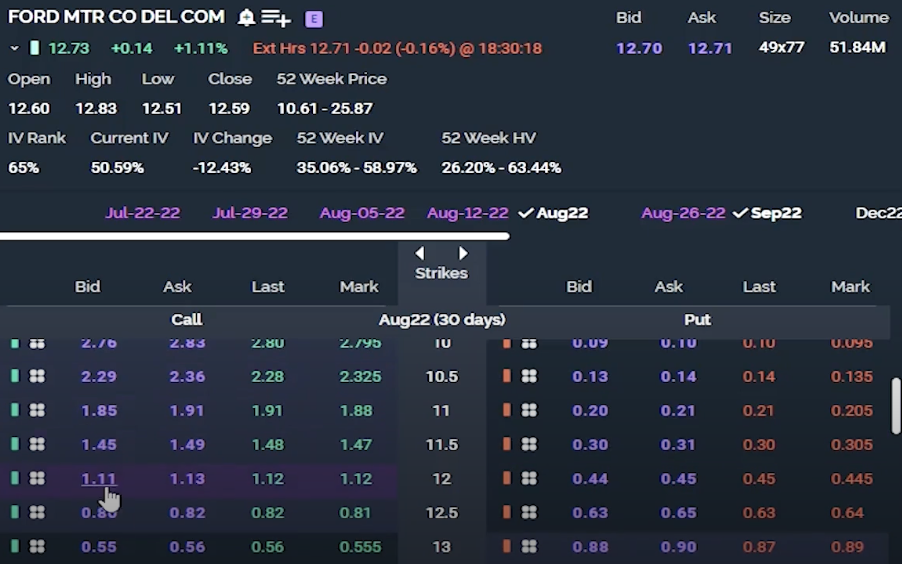Open call grid icon for strike 12
The image size is (902, 564).
point(37,478)
